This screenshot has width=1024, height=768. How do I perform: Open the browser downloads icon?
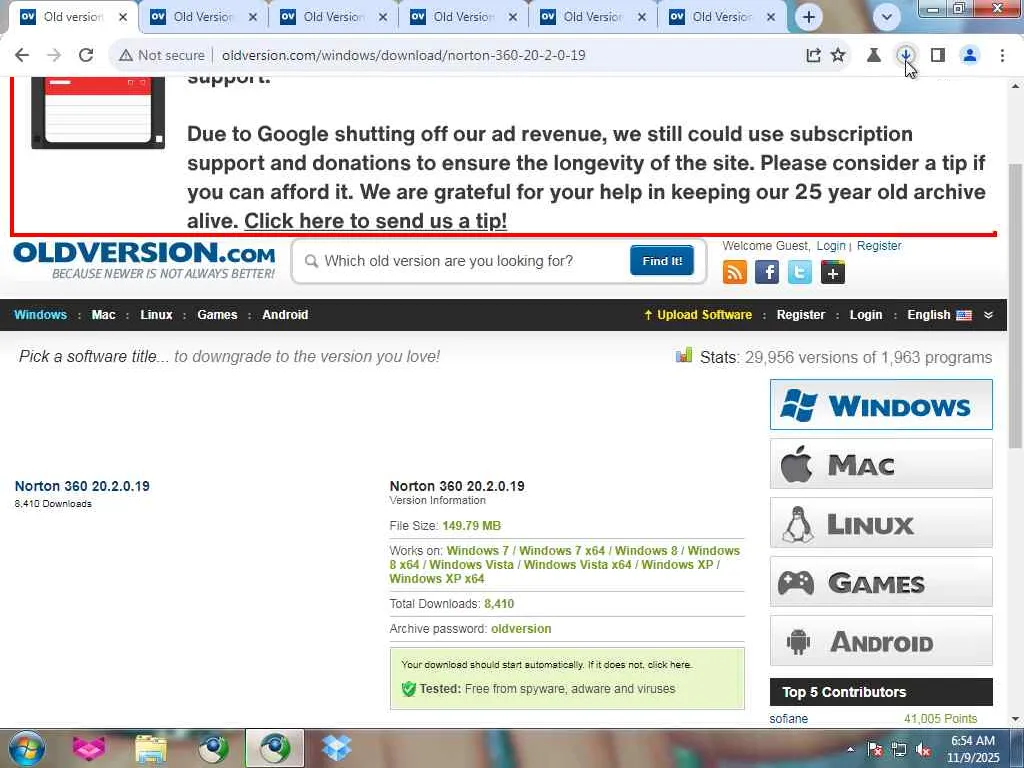point(906,56)
